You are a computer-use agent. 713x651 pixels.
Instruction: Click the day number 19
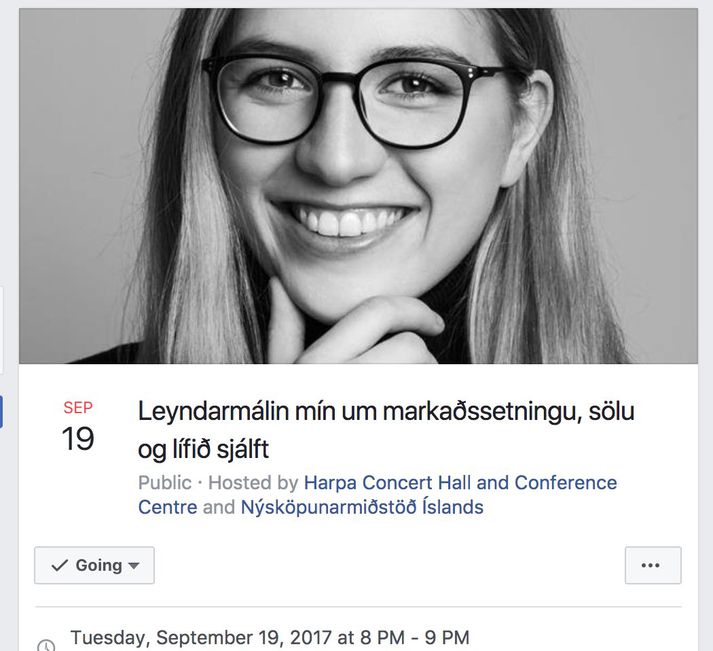(x=78, y=439)
